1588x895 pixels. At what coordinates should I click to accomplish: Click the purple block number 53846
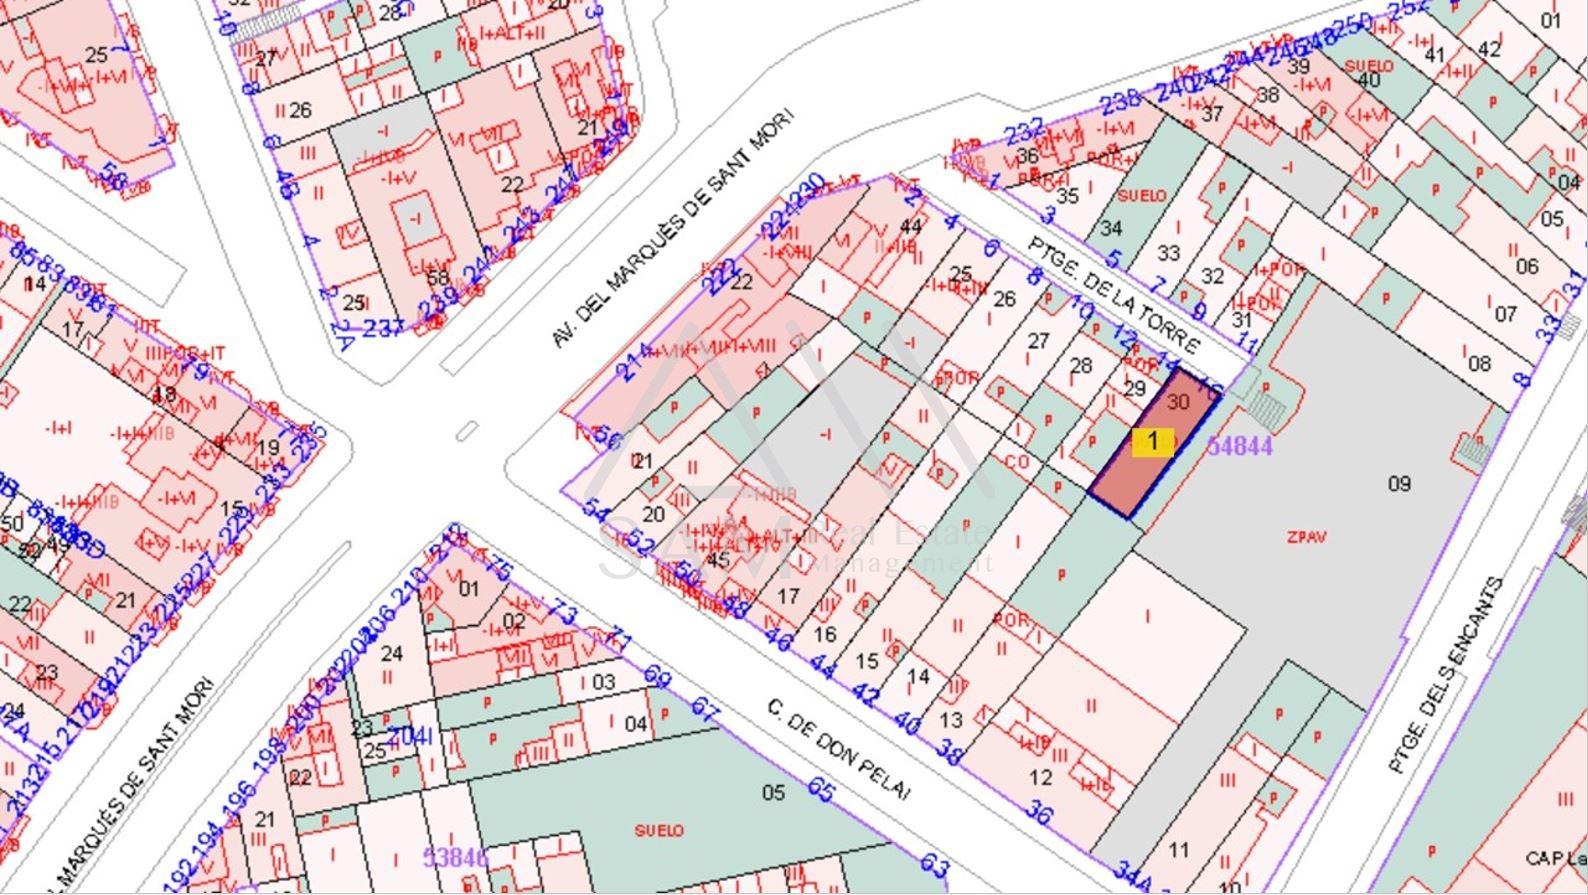click(x=455, y=857)
